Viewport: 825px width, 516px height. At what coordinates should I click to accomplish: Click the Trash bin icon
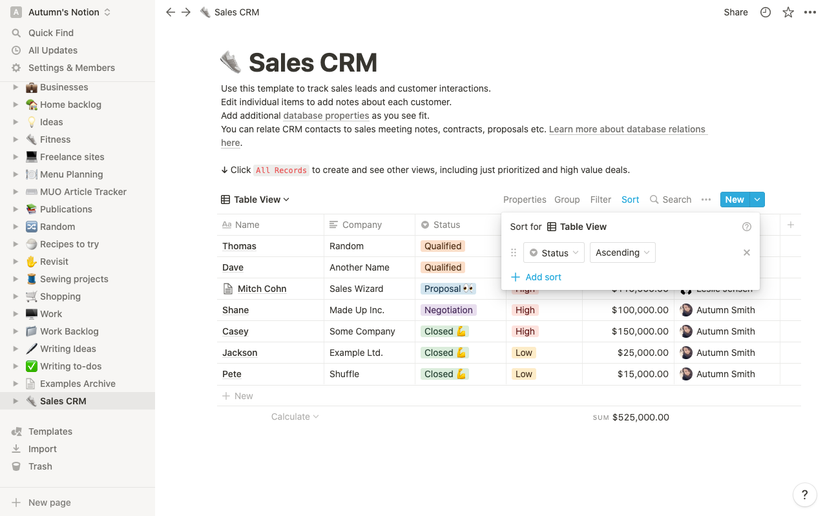point(16,466)
